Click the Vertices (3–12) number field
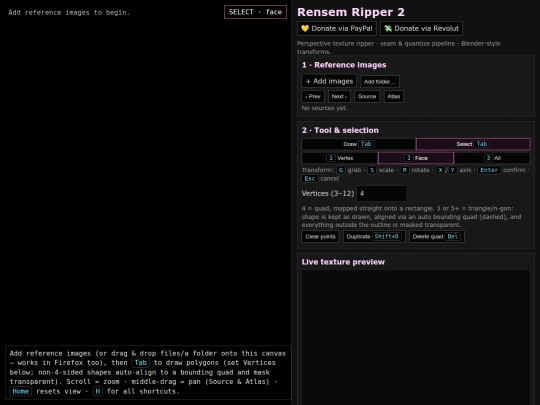Viewport: 540px width, 405px height. click(381, 194)
